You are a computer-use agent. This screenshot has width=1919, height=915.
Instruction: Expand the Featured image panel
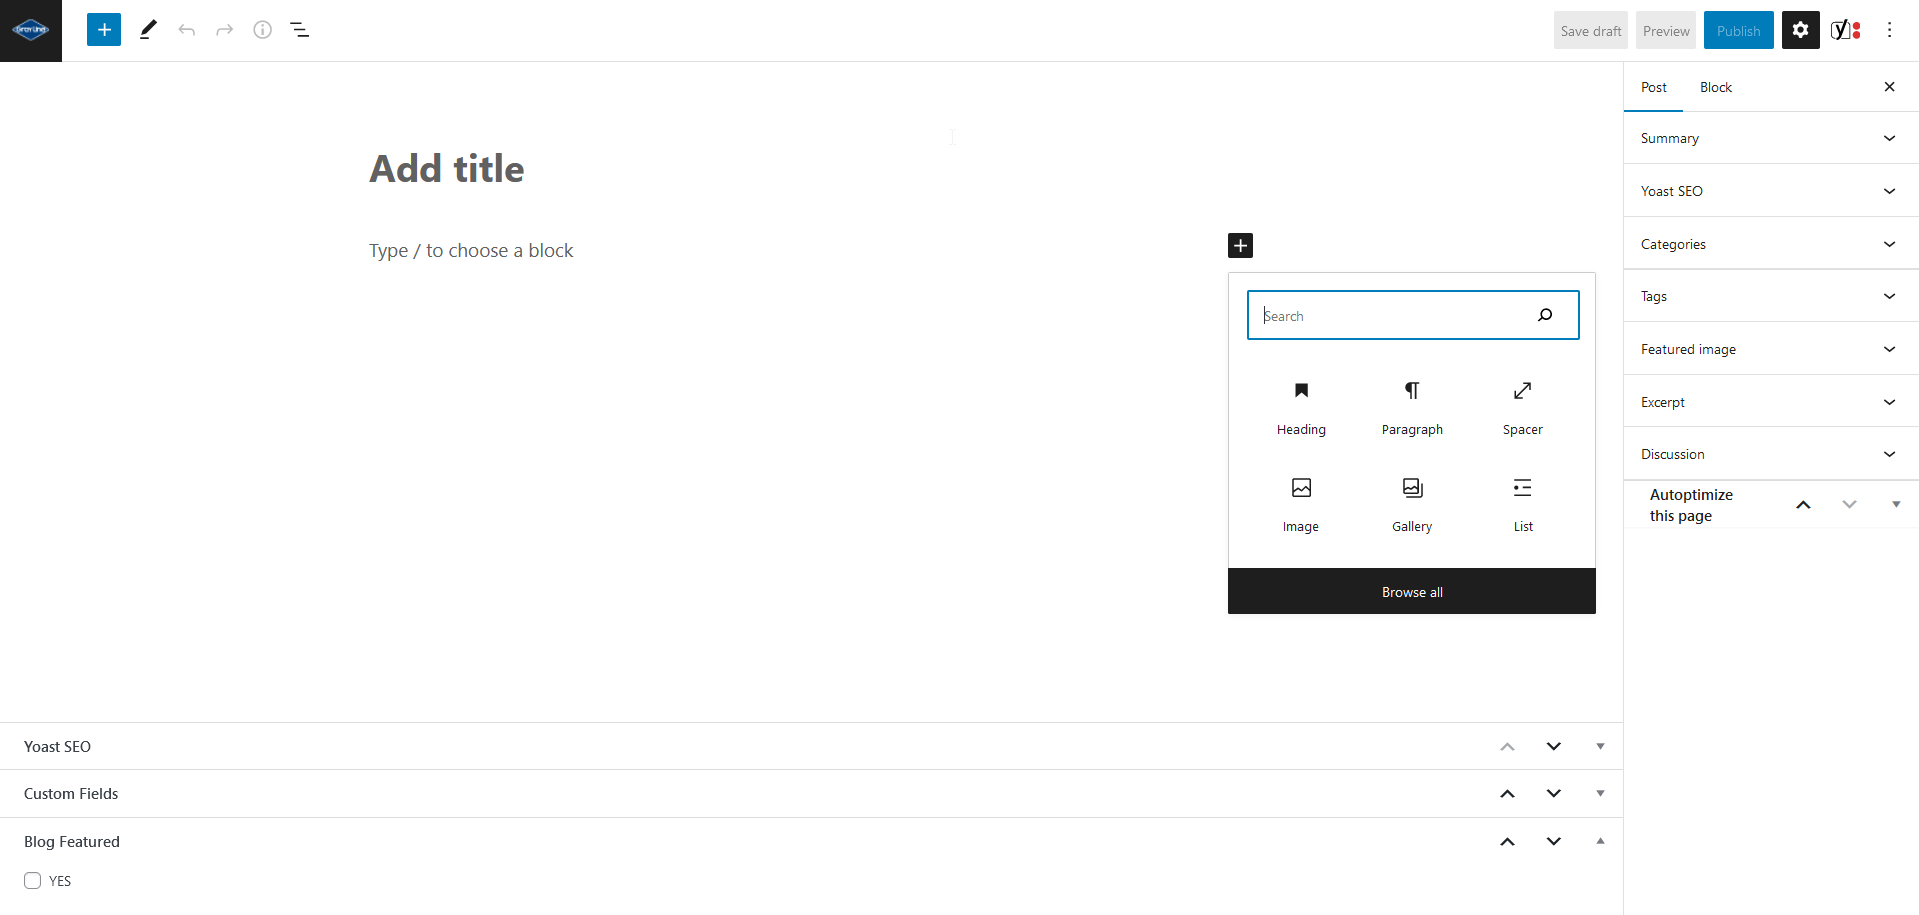[x=1771, y=349]
